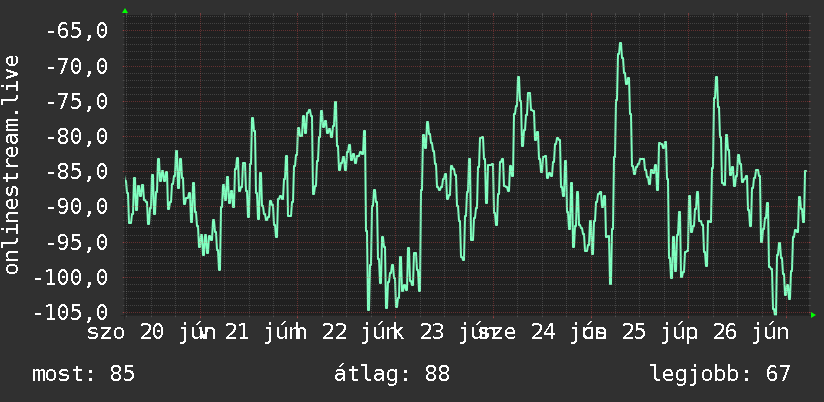Screen dimensions: 824x402
Task: Click the -80,0 axis label
Action: [77, 137]
